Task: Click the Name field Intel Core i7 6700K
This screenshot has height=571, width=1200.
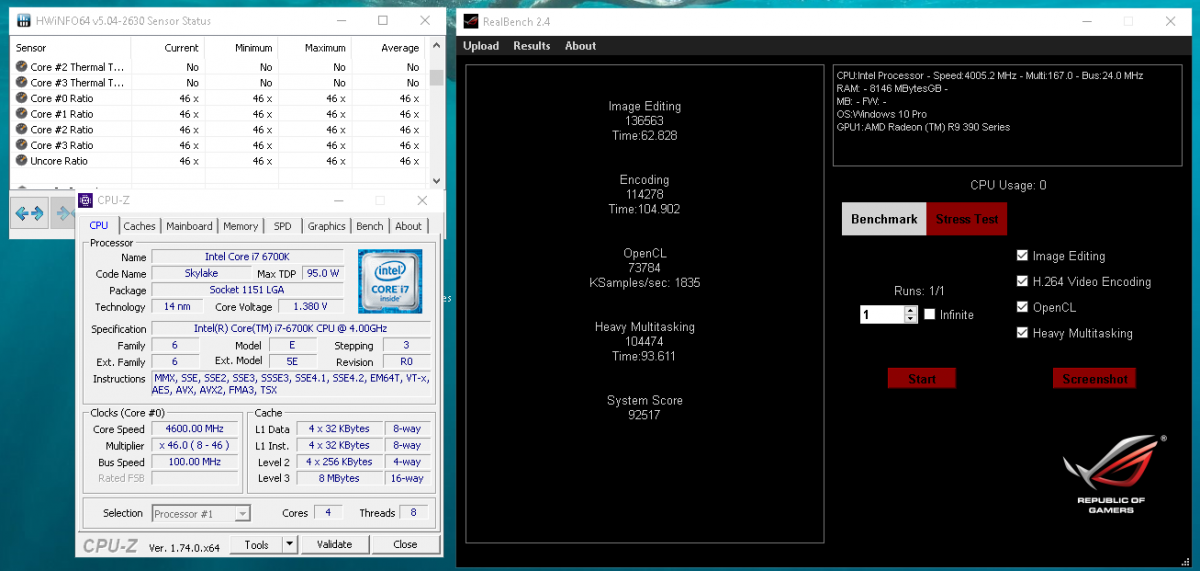Action: click(247, 257)
